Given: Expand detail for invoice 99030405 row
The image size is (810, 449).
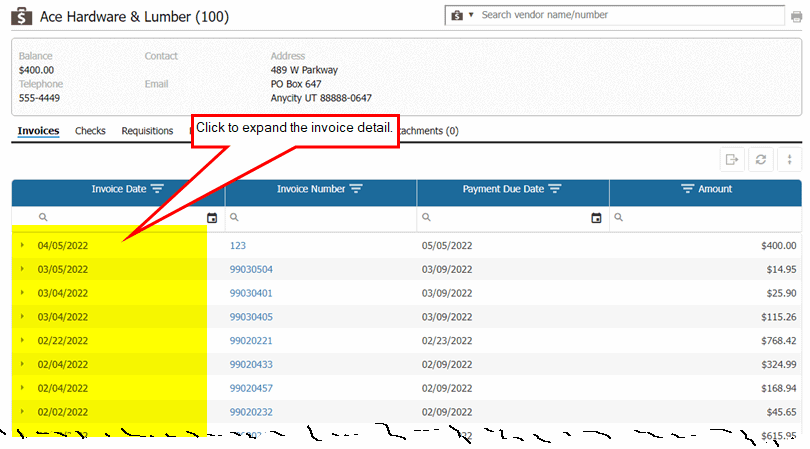Looking at the screenshot, I should tap(22, 316).
